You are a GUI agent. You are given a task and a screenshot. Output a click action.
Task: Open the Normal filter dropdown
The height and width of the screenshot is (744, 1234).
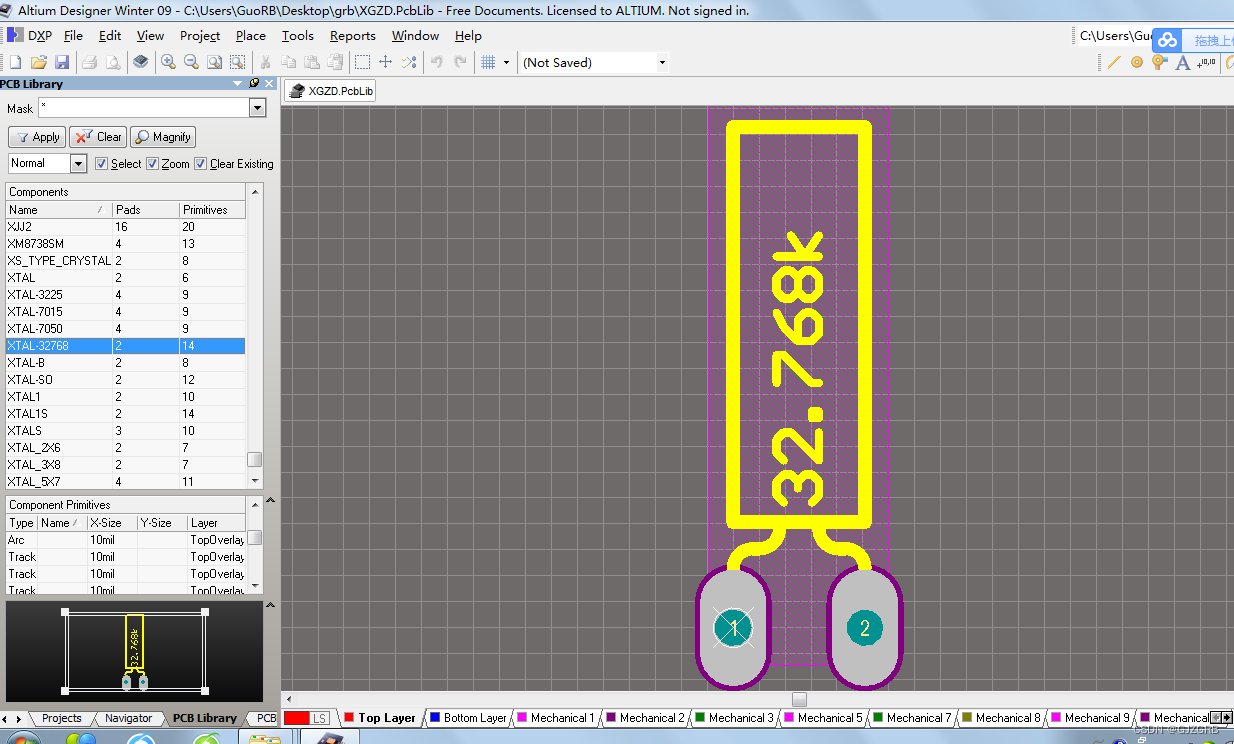pyautogui.click(x=80, y=162)
